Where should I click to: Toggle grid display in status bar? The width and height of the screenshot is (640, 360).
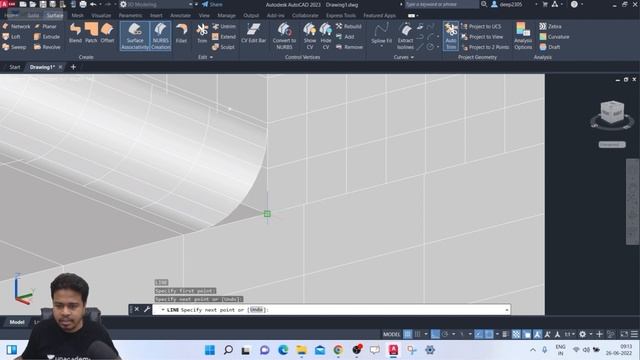[407, 334]
